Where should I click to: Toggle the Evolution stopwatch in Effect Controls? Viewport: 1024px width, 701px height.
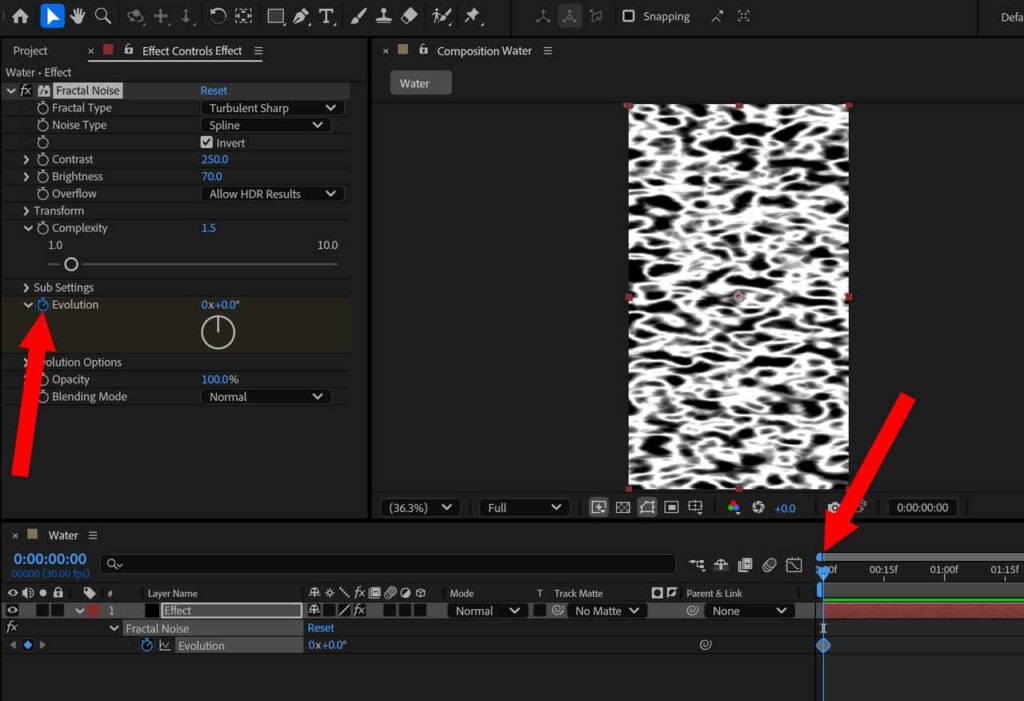(x=43, y=304)
